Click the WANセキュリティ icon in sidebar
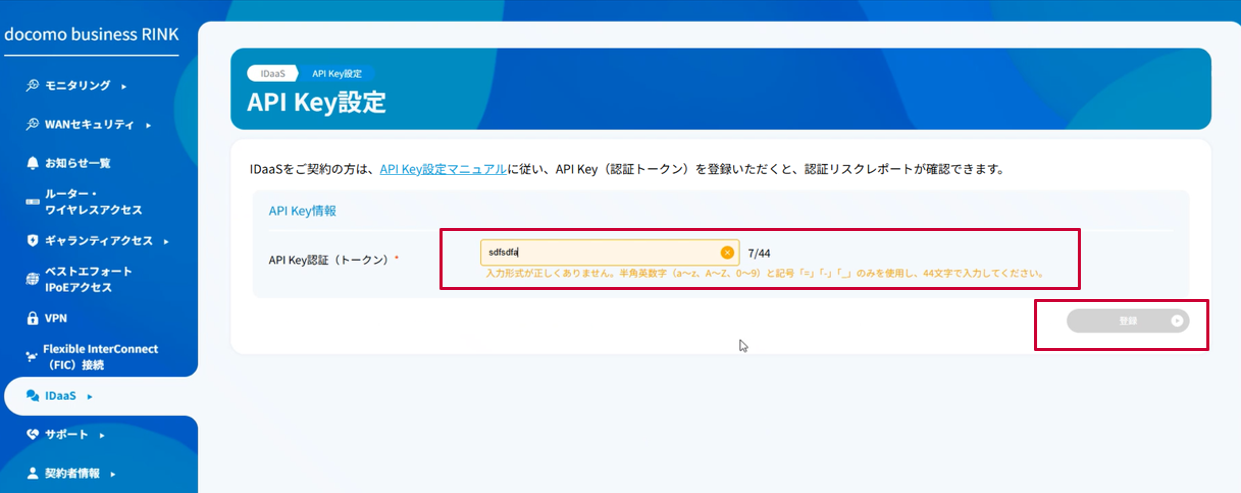This screenshot has height=493, width=1241. [33, 125]
